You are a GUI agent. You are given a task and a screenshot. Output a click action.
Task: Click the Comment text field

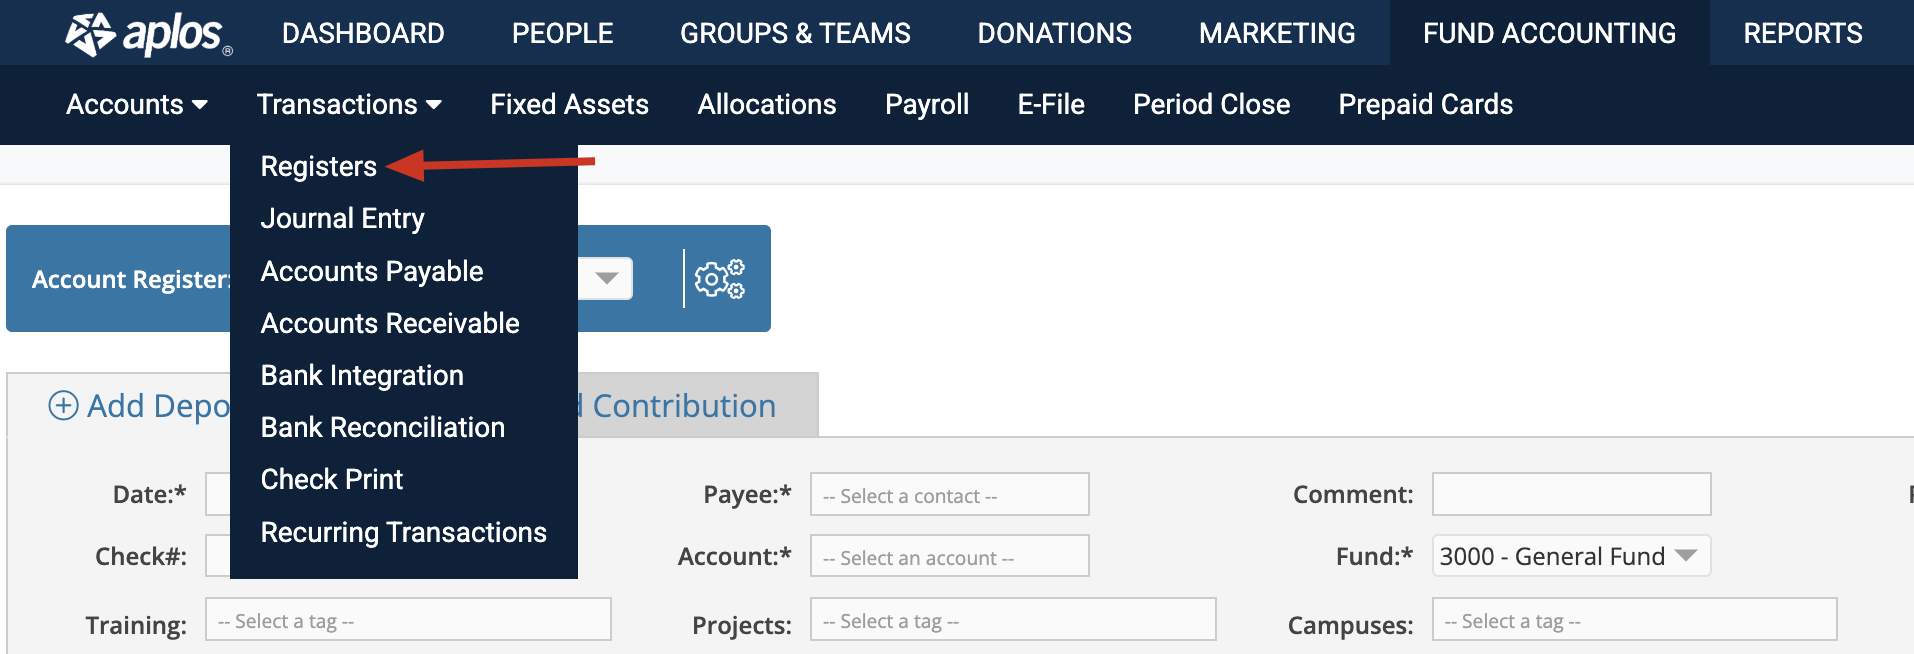pyautogui.click(x=1570, y=494)
